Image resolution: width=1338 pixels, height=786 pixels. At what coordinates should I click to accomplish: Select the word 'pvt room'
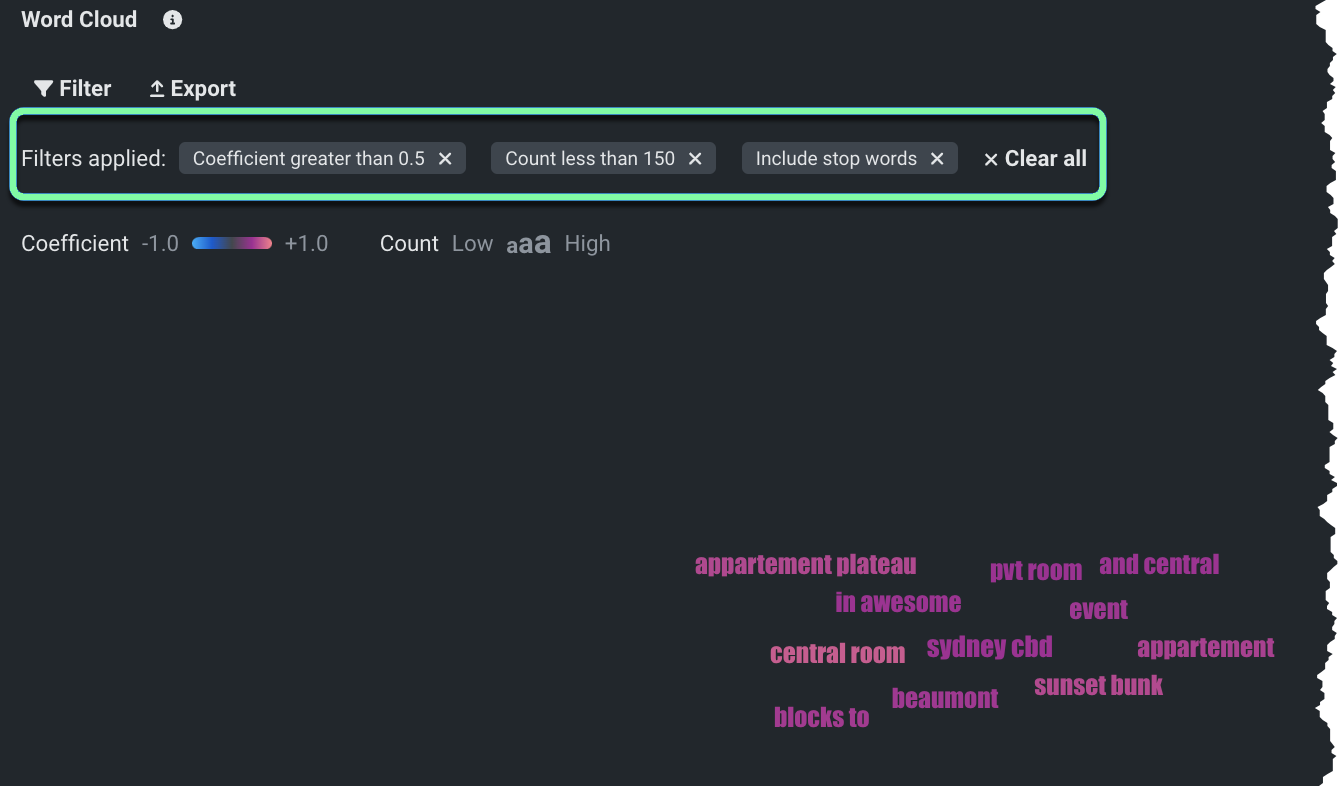pyautogui.click(x=1035, y=571)
